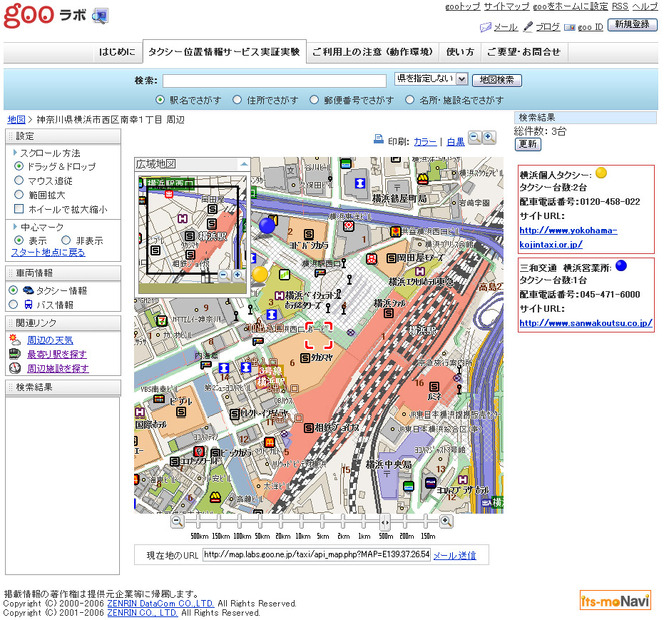Viewport: 664px width, 620px height.
Task: Click the 150m tick on scale slider
Action: tap(426, 523)
